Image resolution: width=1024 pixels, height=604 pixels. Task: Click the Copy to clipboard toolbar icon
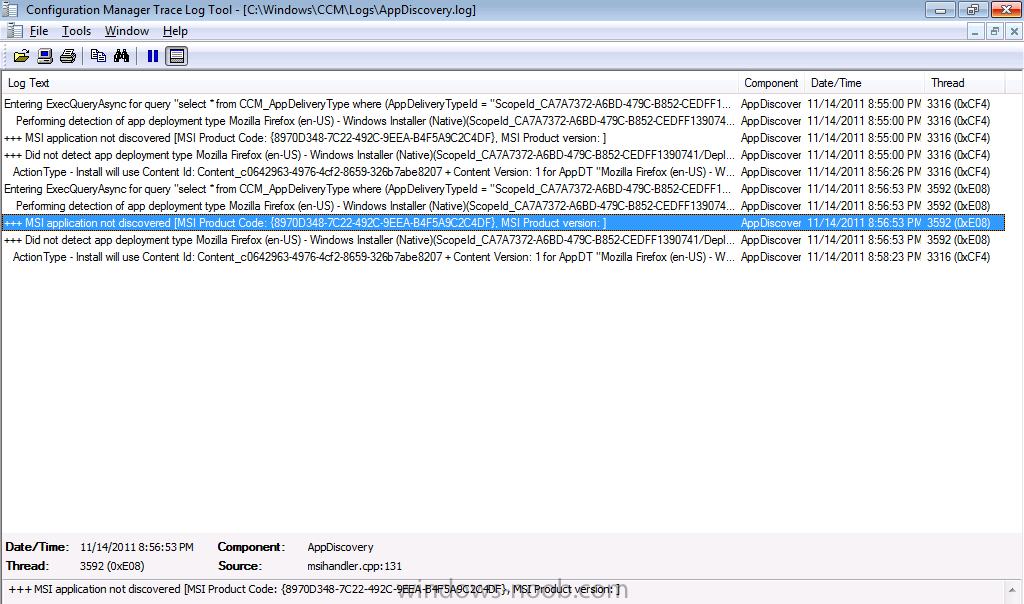point(98,56)
